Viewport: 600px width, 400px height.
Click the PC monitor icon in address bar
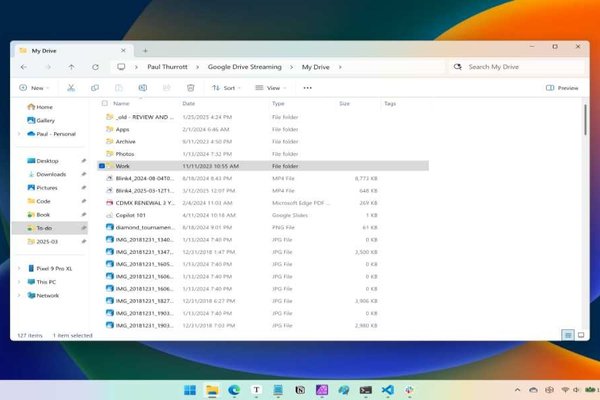[x=121, y=67]
